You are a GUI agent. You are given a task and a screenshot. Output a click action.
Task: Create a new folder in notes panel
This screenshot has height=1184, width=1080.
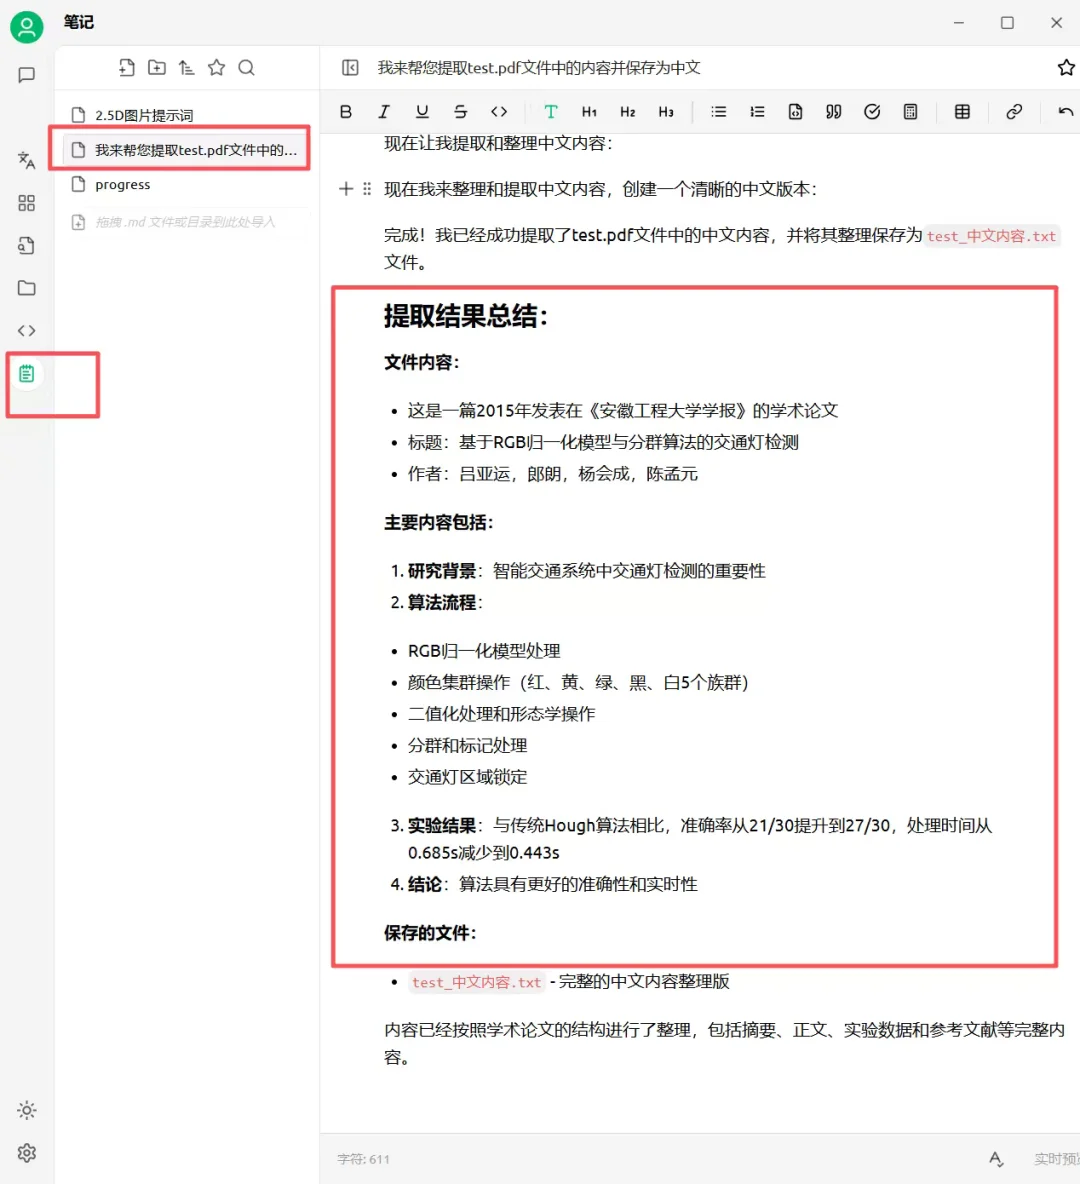(156, 67)
